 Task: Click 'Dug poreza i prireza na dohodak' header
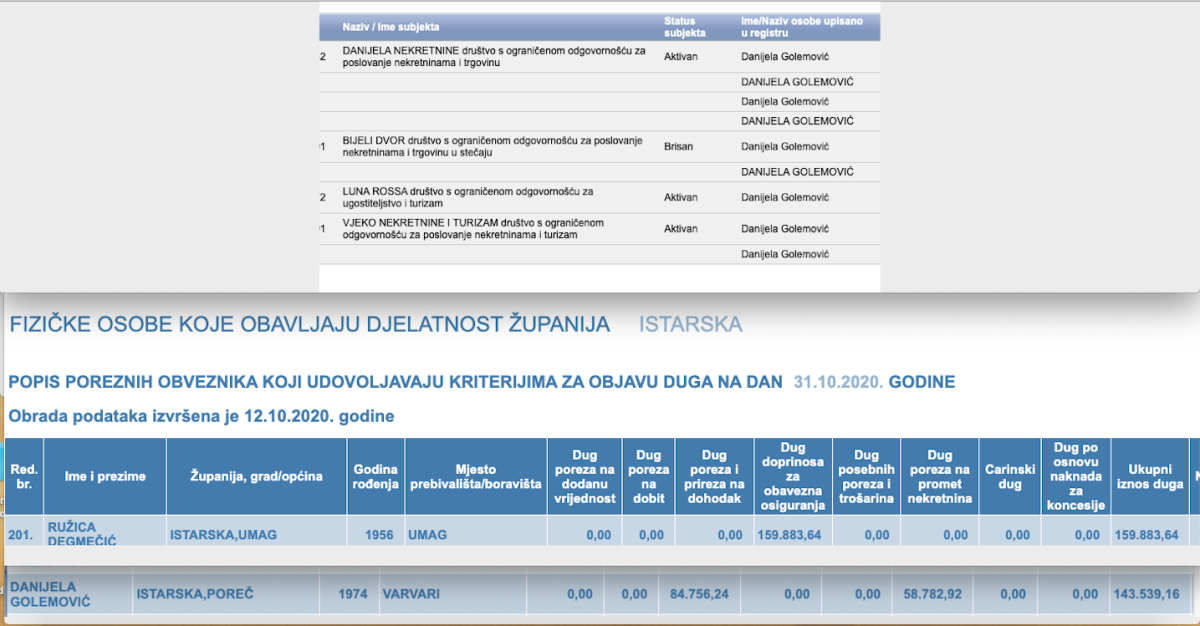click(714, 476)
